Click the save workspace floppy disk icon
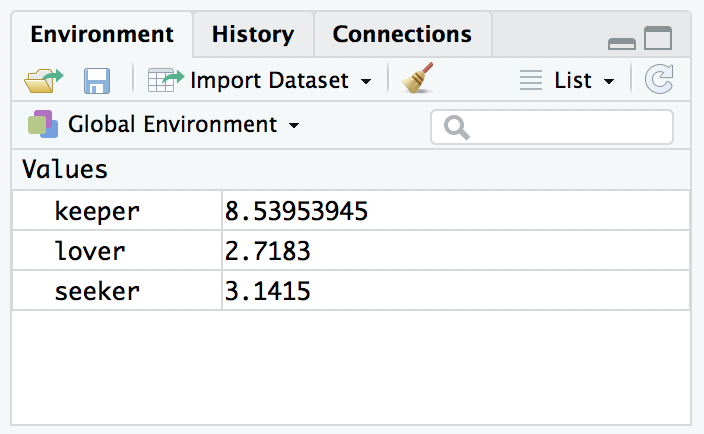This screenshot has width=704, height=434. coord(97,81)
